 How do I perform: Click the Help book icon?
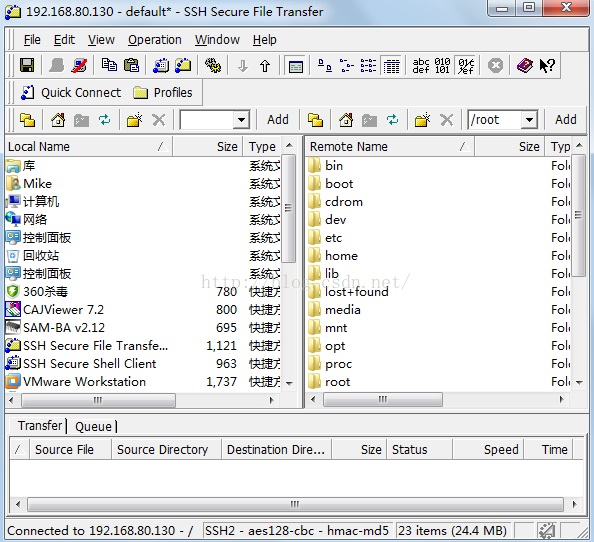point(525,66)
